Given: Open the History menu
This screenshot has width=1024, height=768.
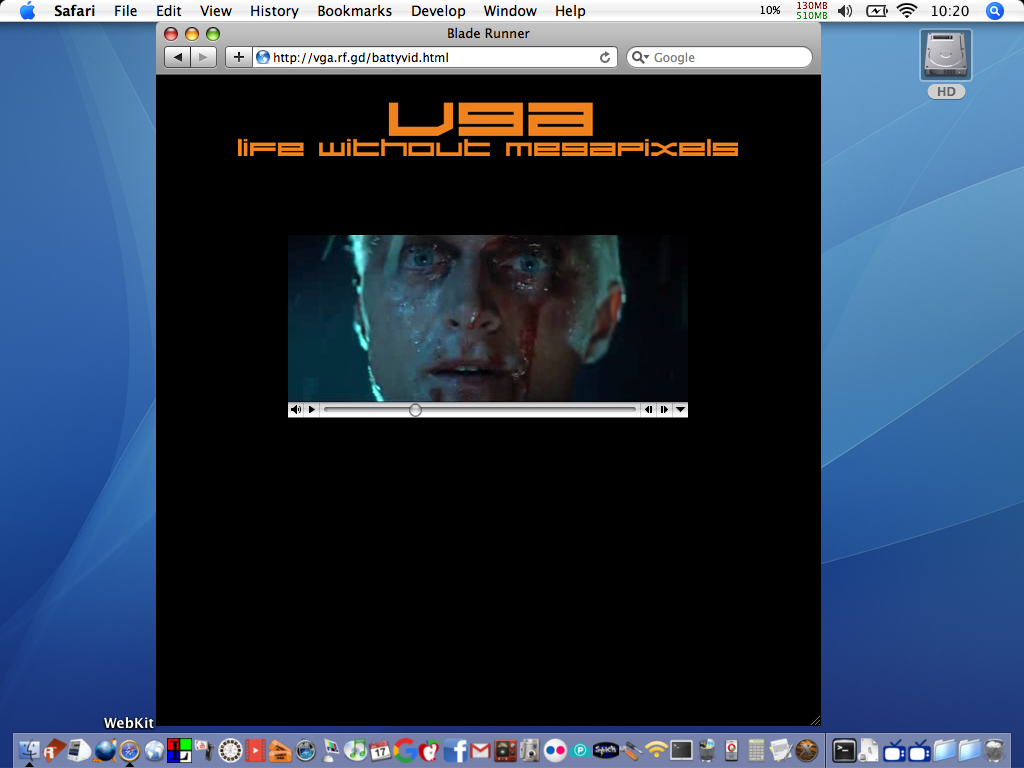Looking at the screenshot, I should coord(274,11).
